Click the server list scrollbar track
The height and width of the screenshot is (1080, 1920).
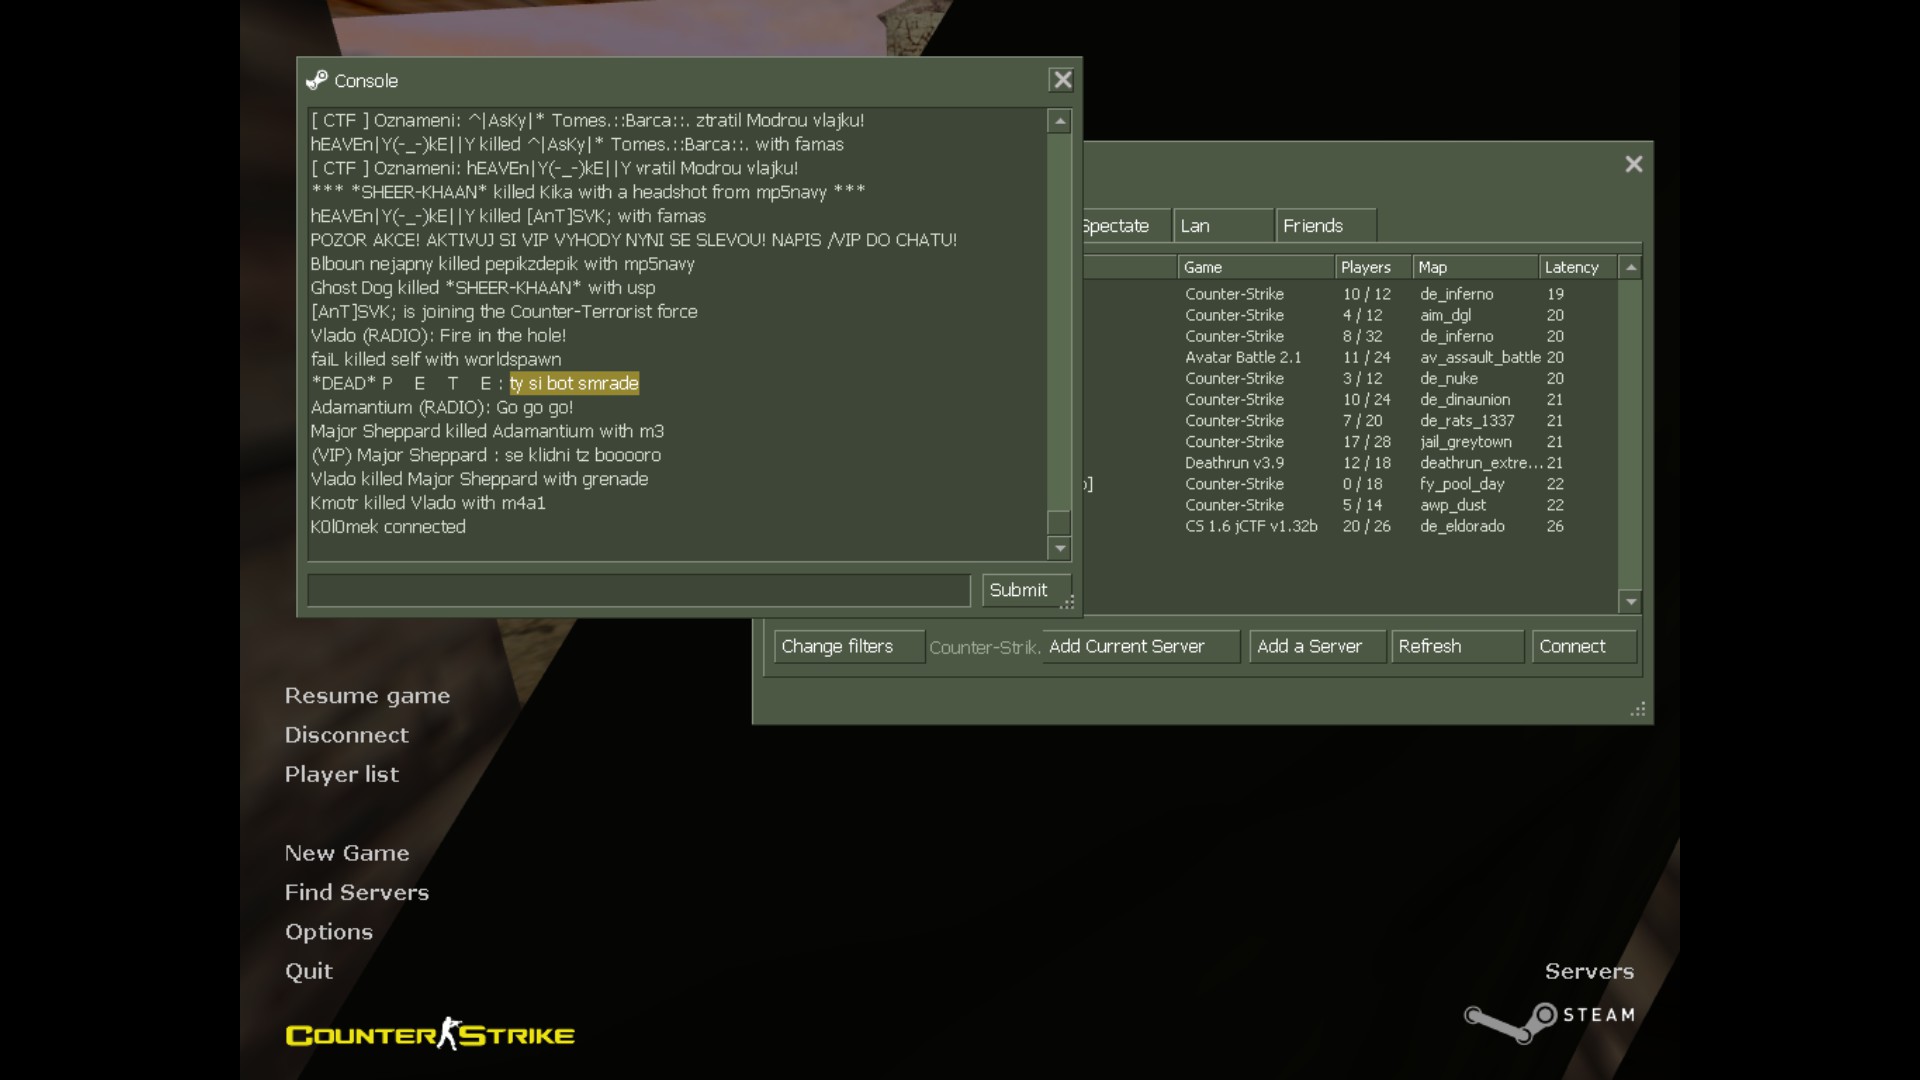coord(1631,434)
